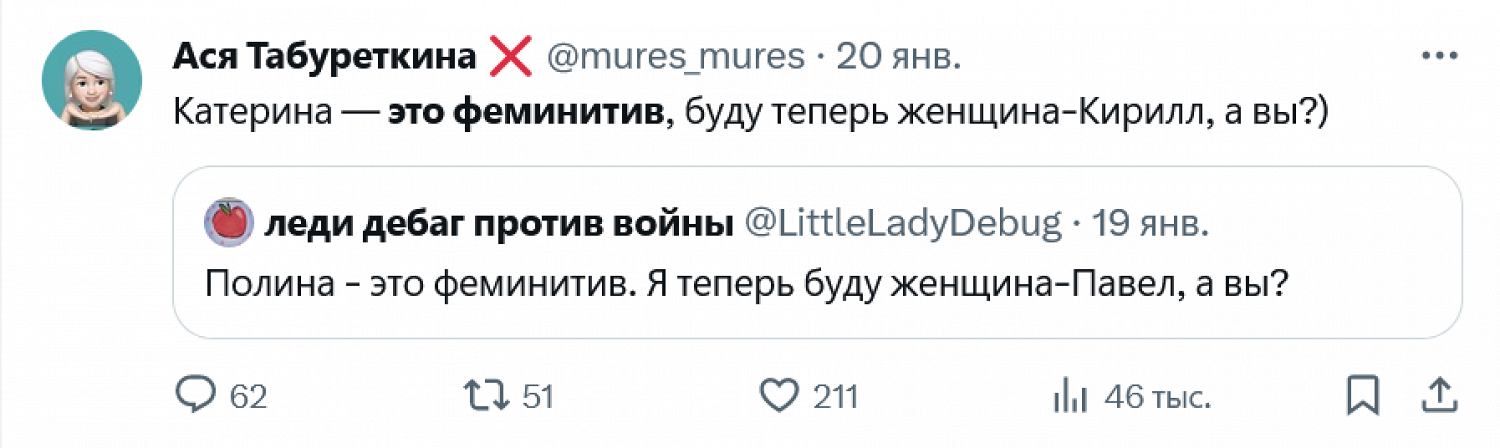
Task: Bookmark this tweet
Action: [1362, 396]
